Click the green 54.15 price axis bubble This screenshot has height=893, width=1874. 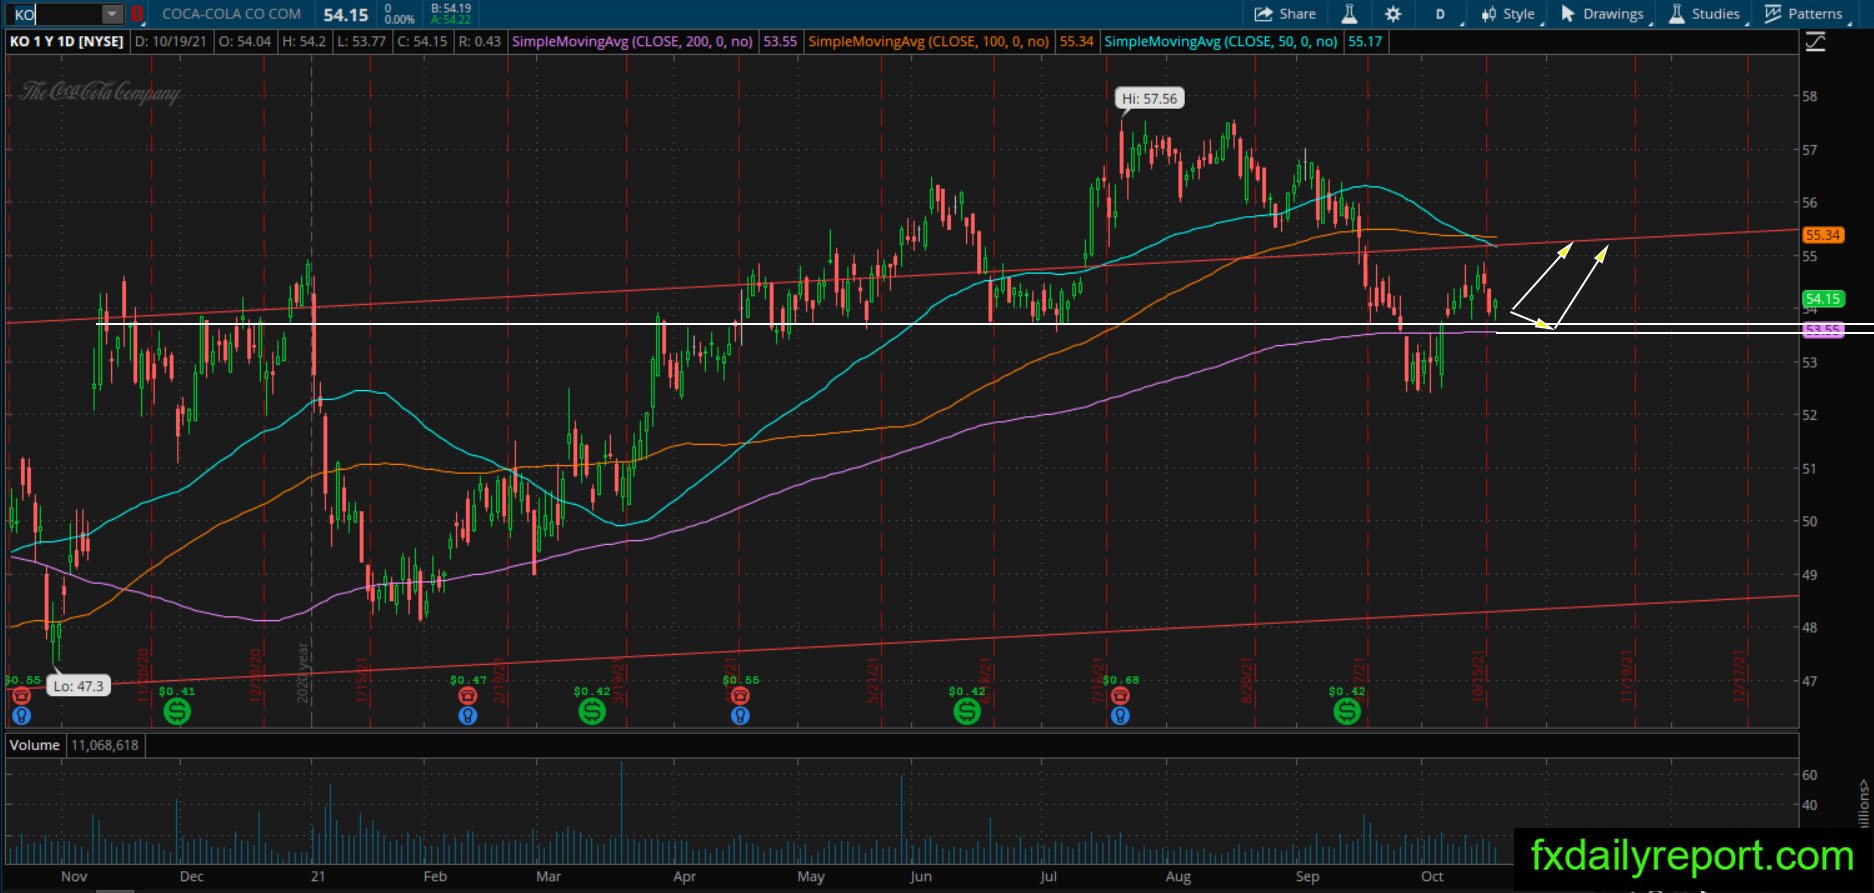pos(1822,298)
